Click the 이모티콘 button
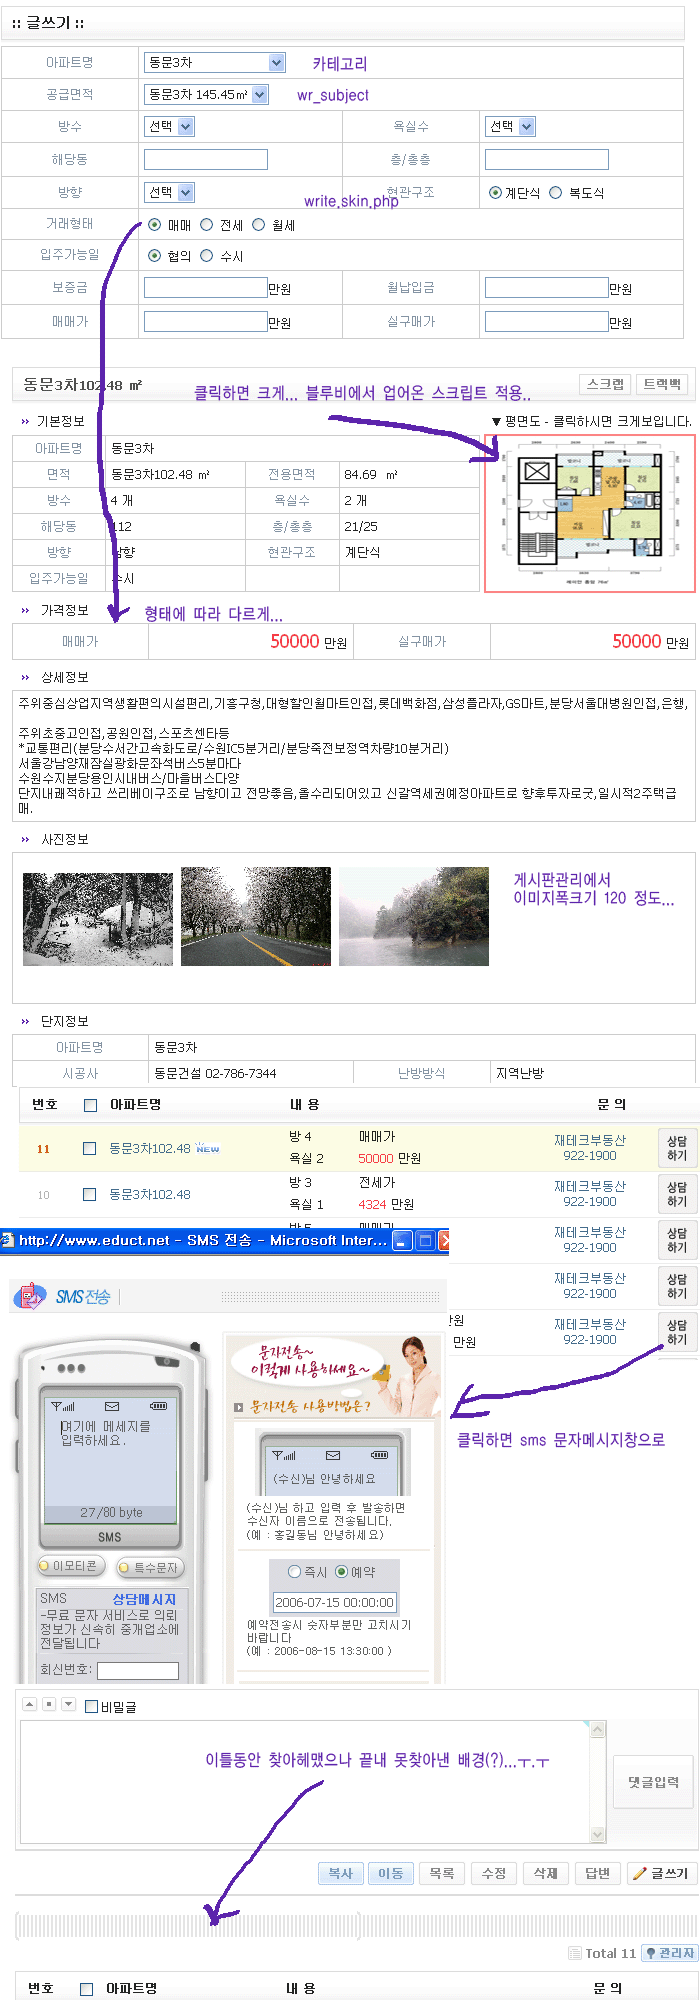The image size is (700, 2000). coord(69,1566)
